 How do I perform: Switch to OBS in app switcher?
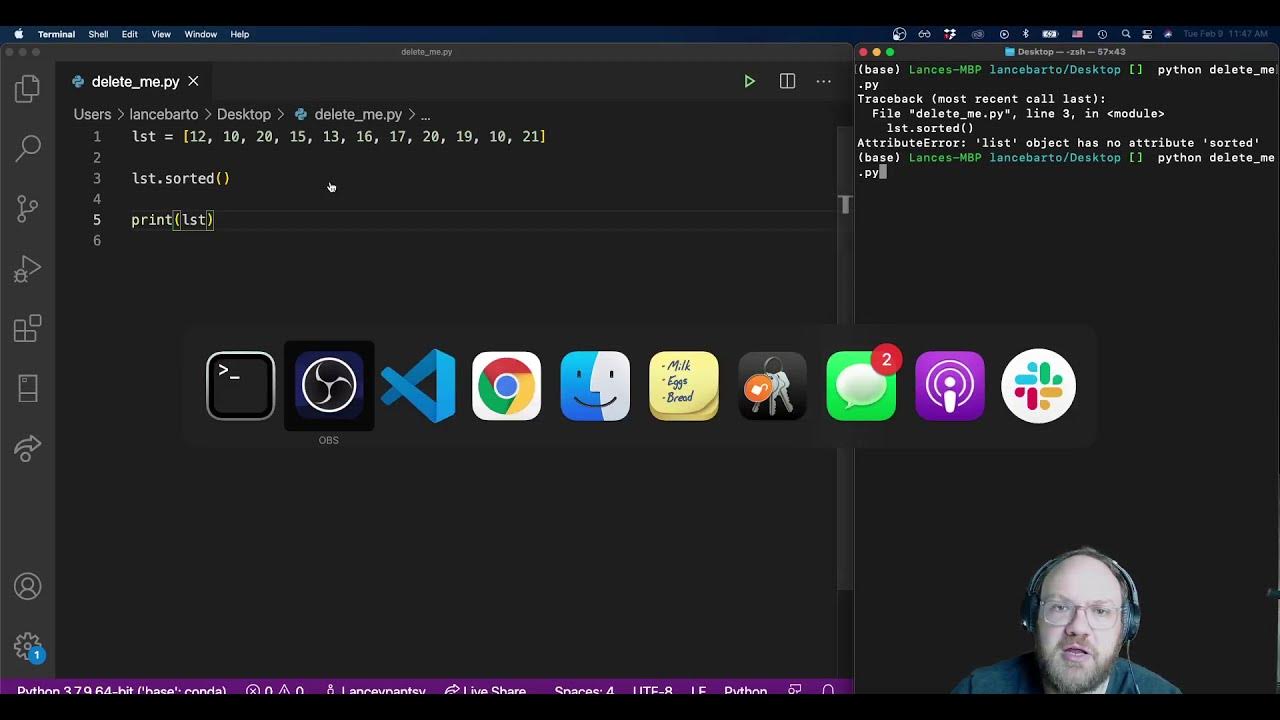pyautogui.click(x=329, y=386)
